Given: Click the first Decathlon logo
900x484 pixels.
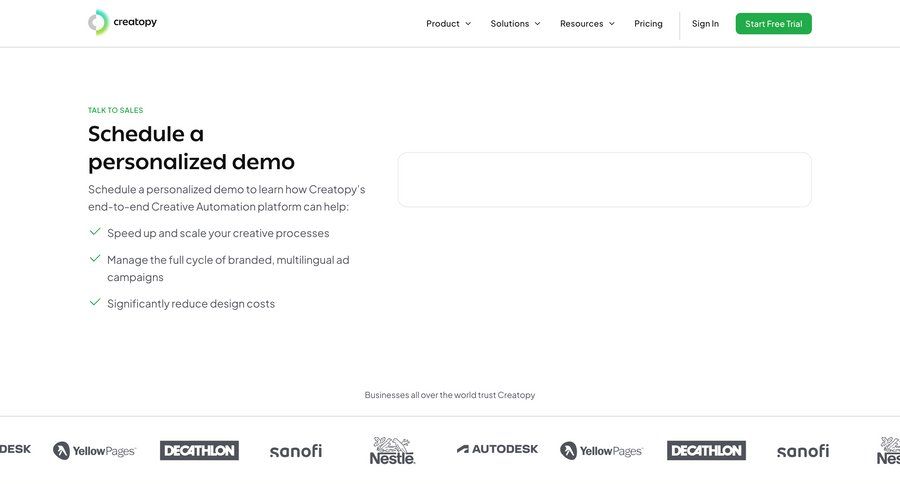Looking at the screenshot, I should coord(199,451).
